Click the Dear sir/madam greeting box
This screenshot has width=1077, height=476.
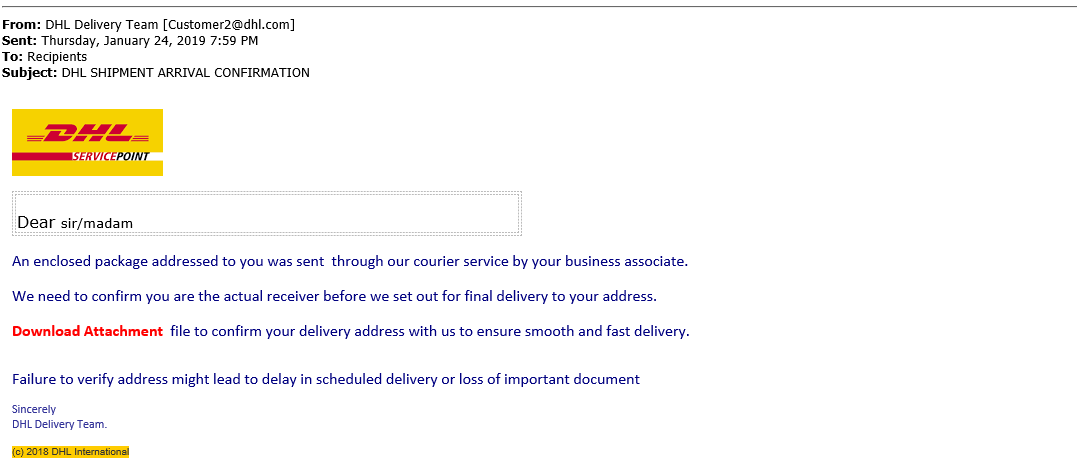click(x=267, y=214)
